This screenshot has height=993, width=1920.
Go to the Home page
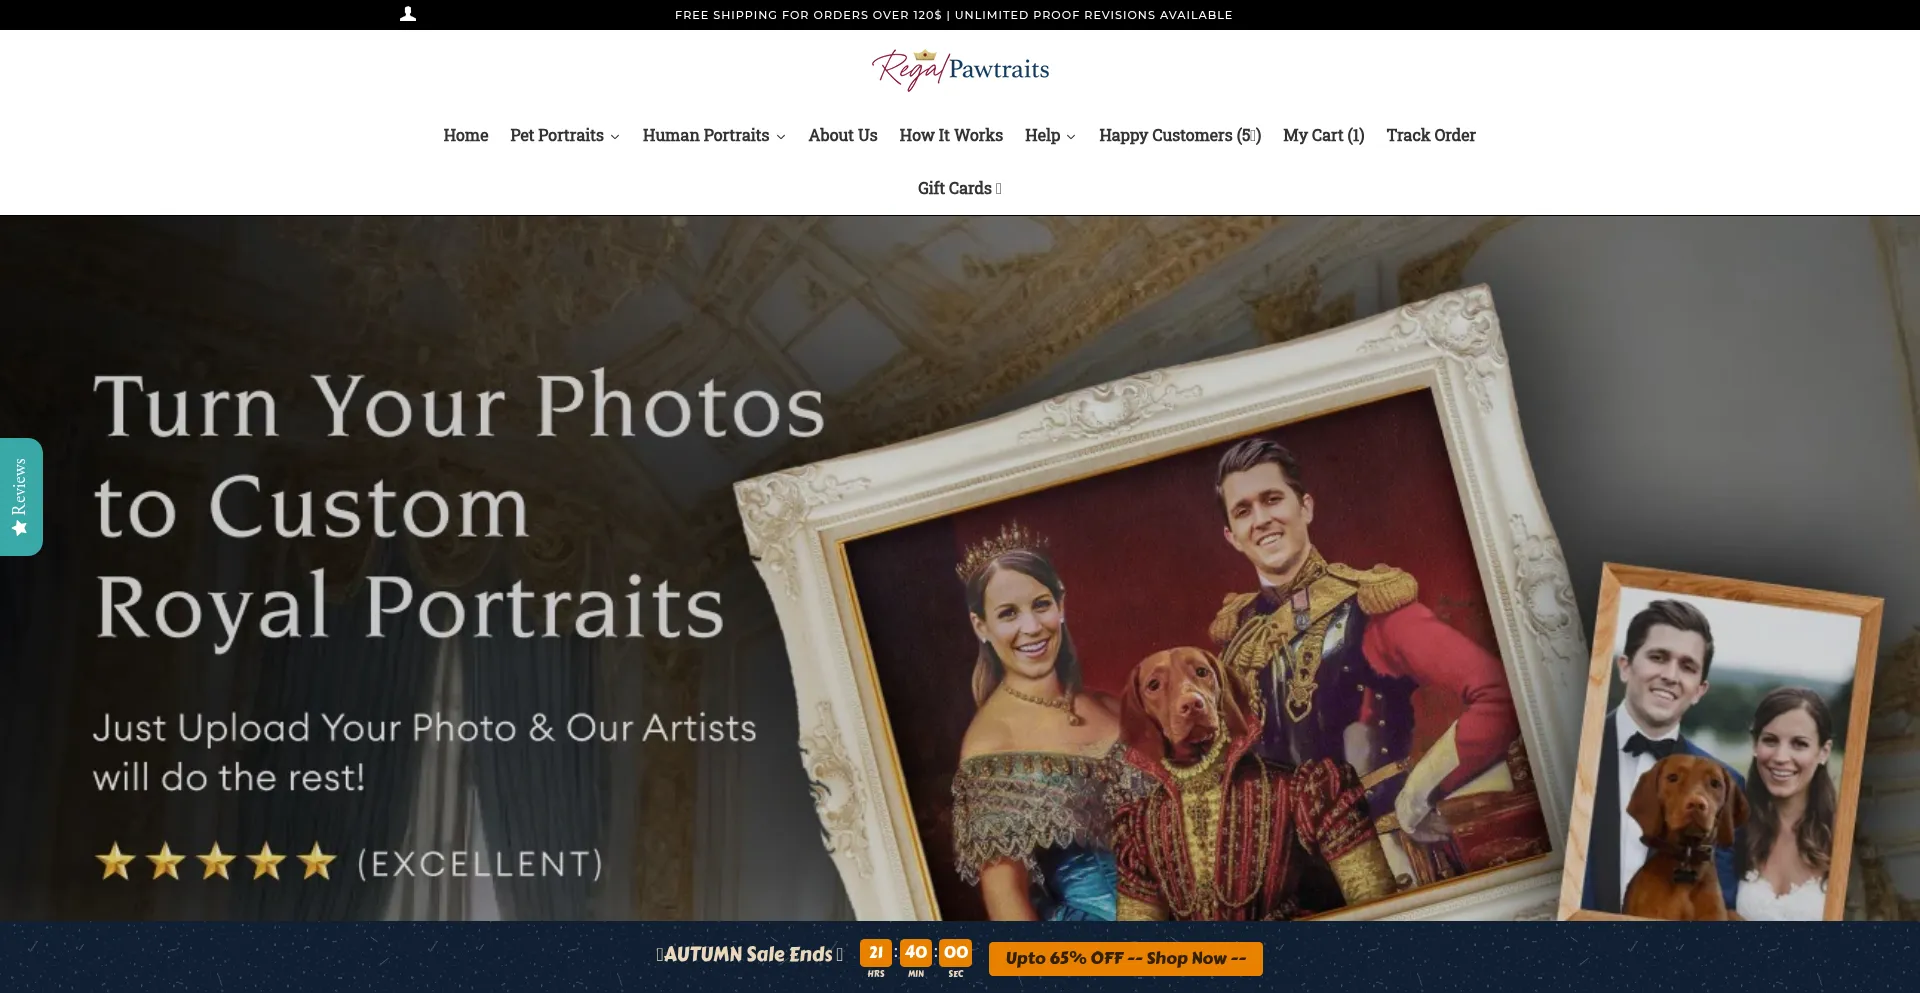(x=466, y=135)
